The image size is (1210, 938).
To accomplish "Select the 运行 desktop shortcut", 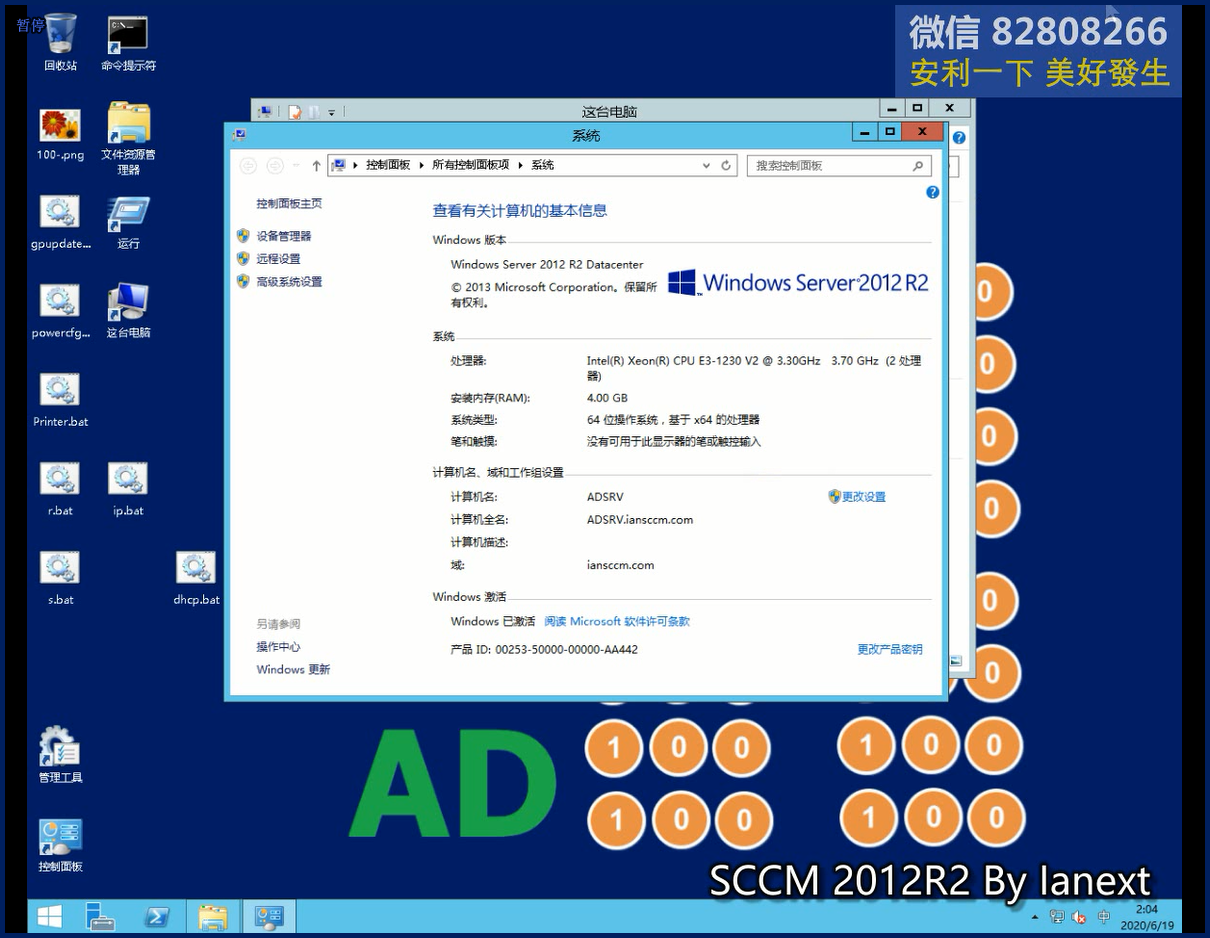I will tap(128, 222).
